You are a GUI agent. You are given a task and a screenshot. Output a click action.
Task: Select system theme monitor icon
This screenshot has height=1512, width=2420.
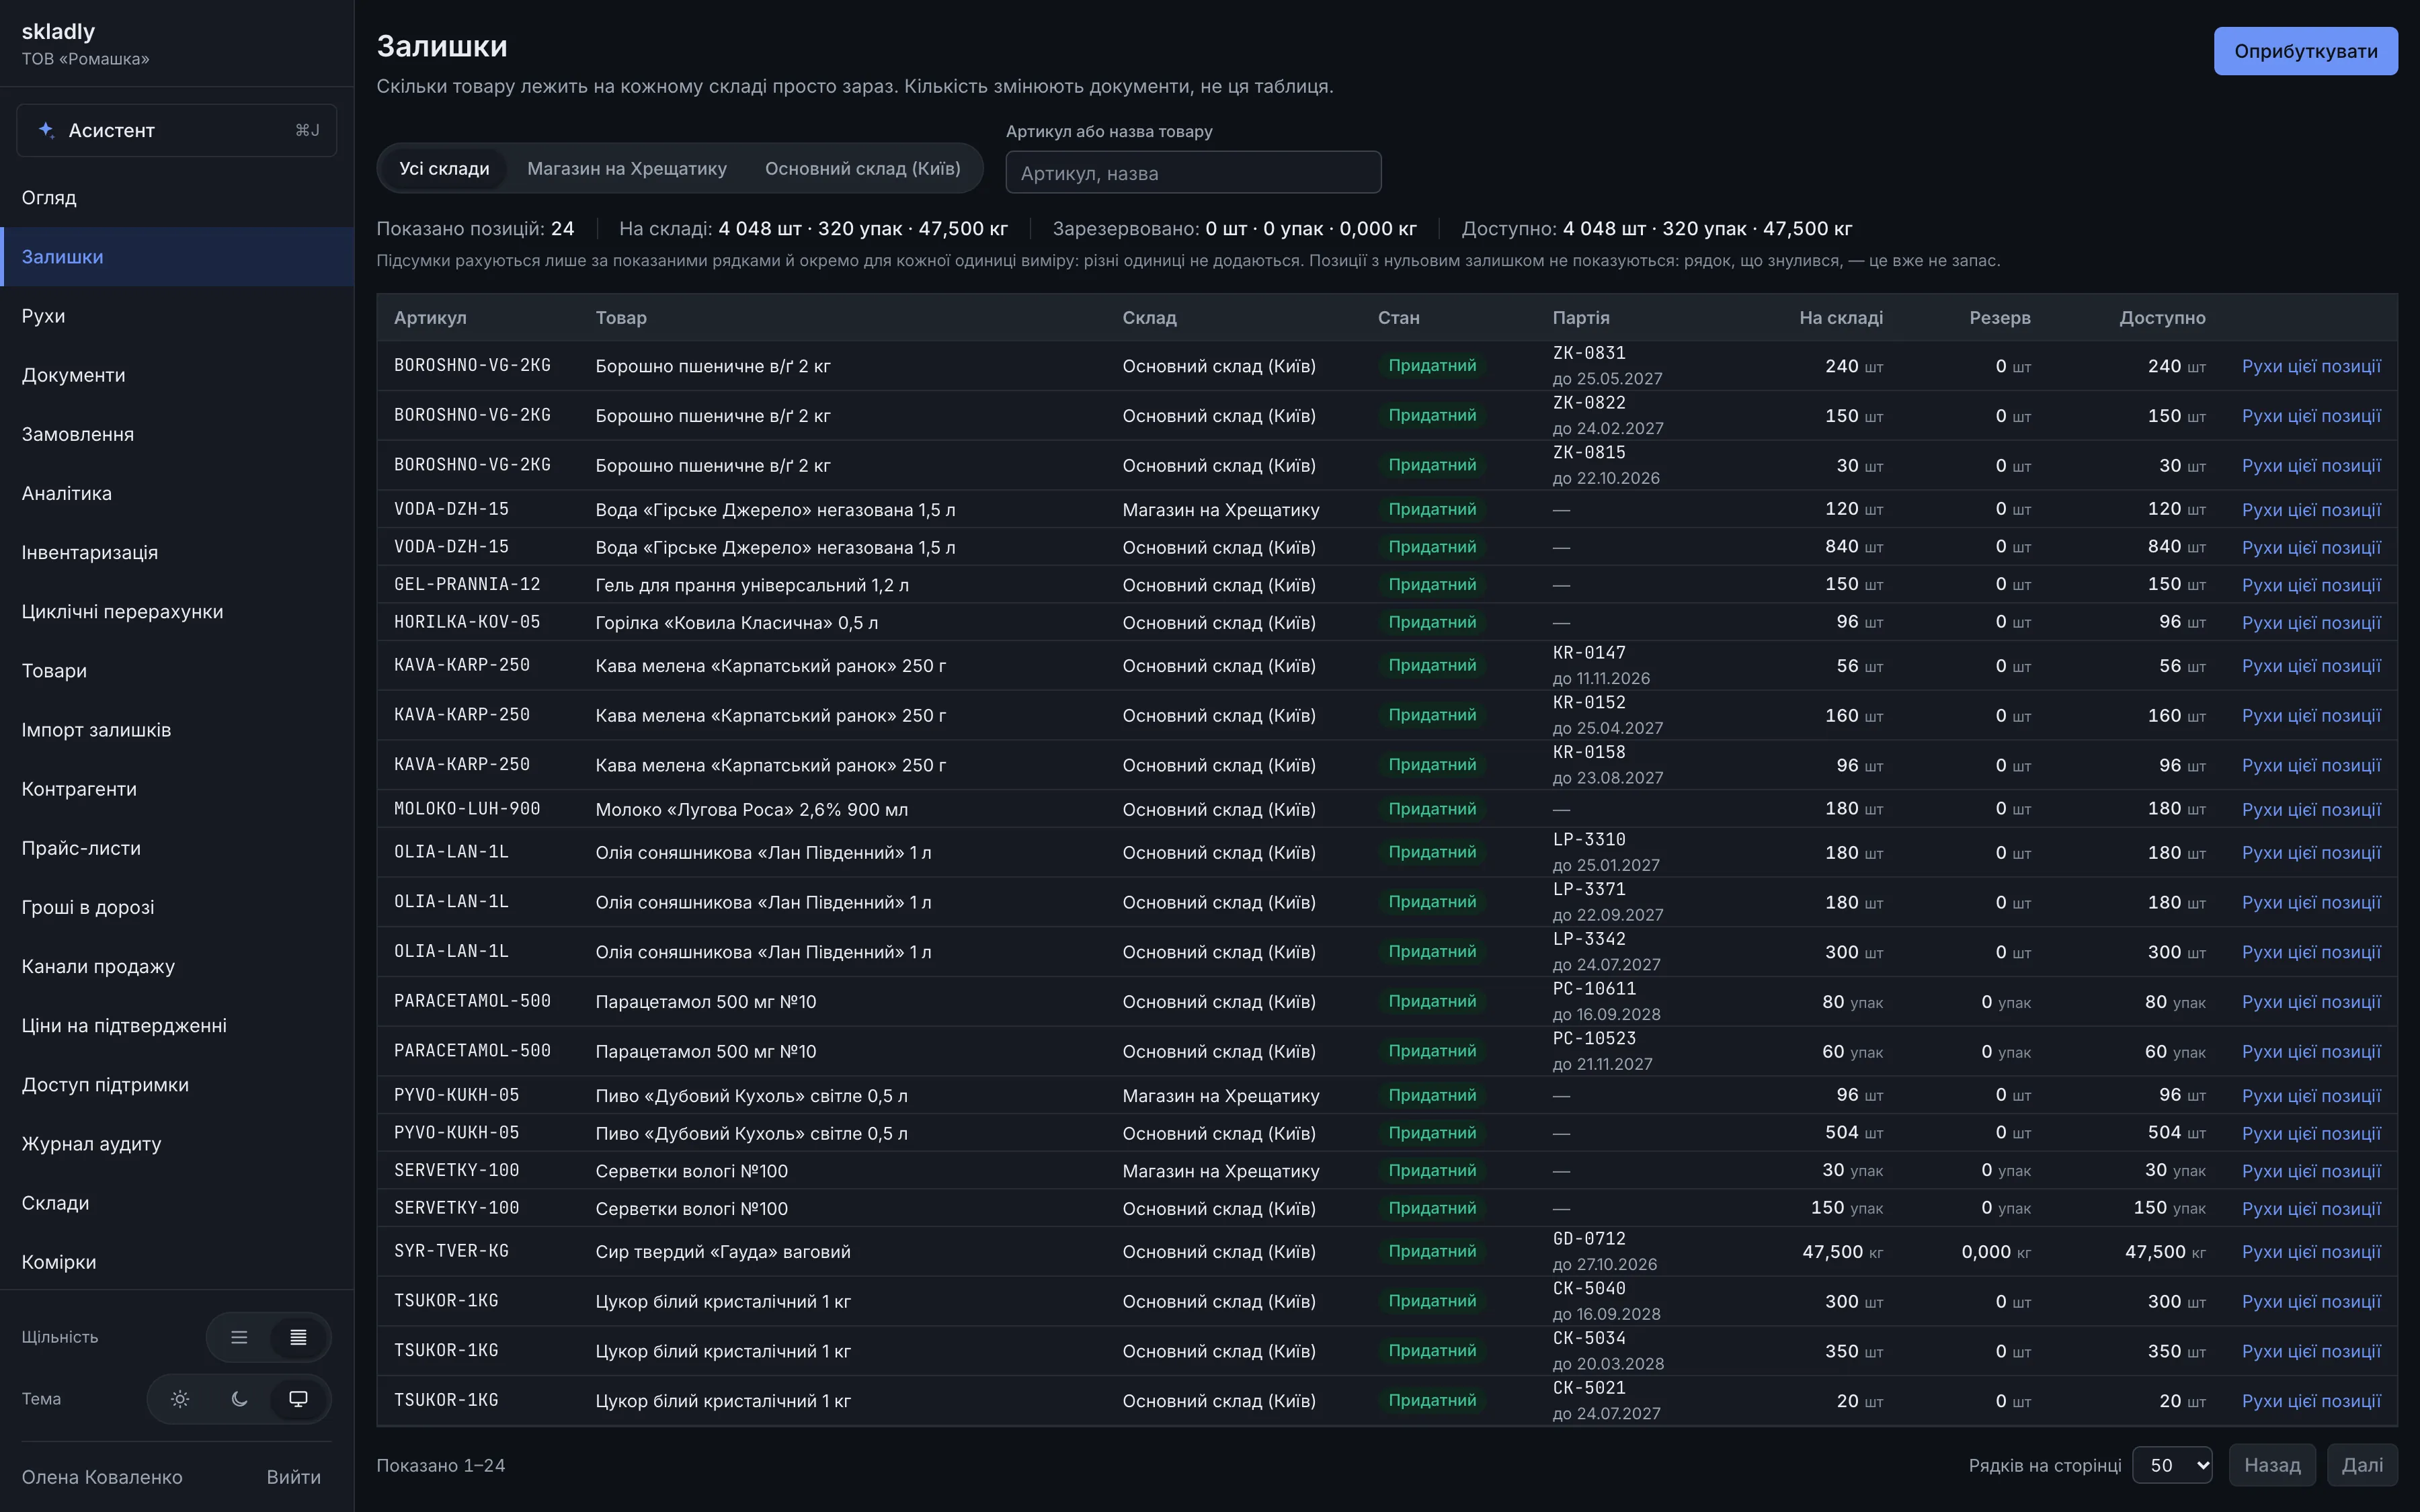tap(298, 1399)
